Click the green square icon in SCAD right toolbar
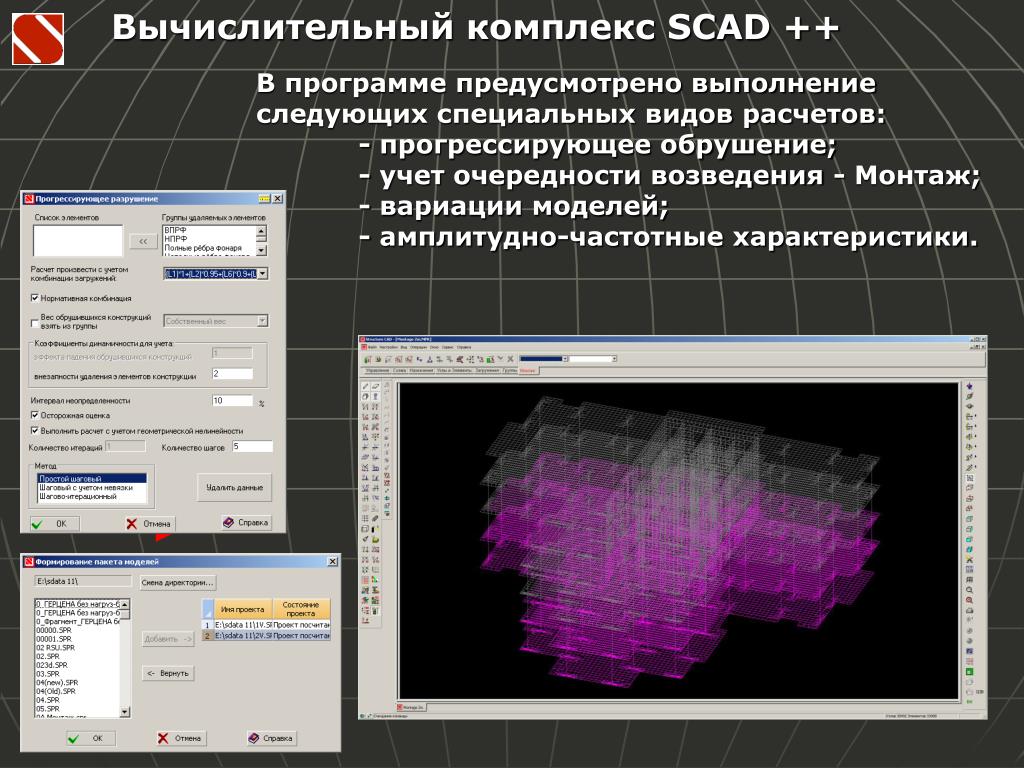1024x768 pixels. [970, 671]
